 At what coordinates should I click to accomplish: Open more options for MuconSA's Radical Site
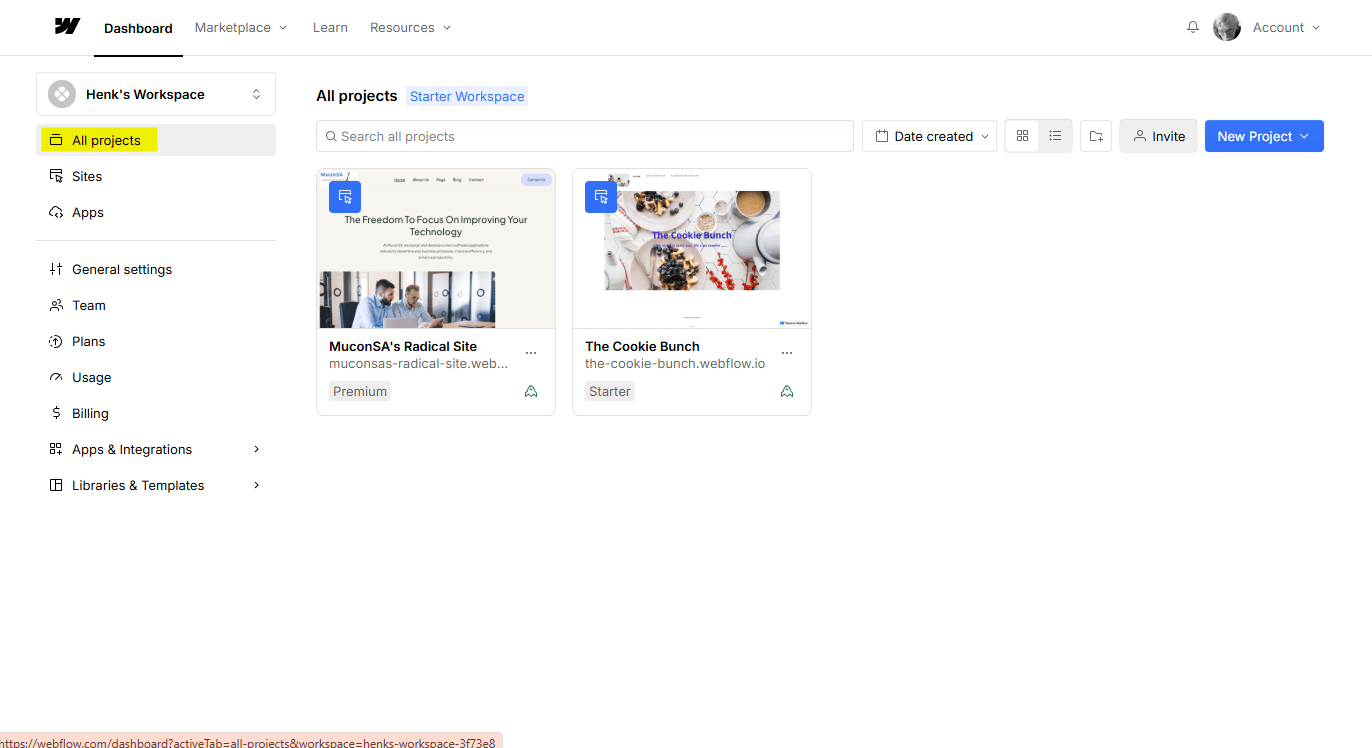pyautogui.click(x=531, y=353)
